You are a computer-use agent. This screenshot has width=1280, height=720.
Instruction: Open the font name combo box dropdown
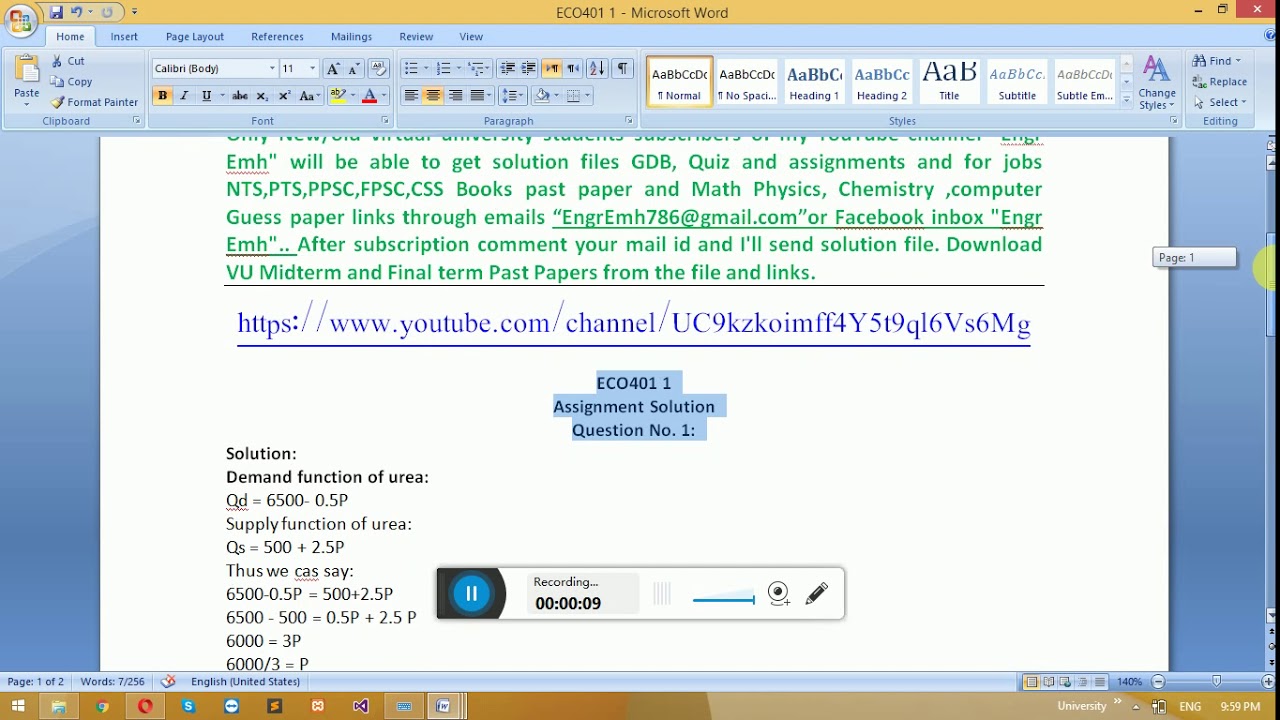pyautogui.click(x=272, y=68)
